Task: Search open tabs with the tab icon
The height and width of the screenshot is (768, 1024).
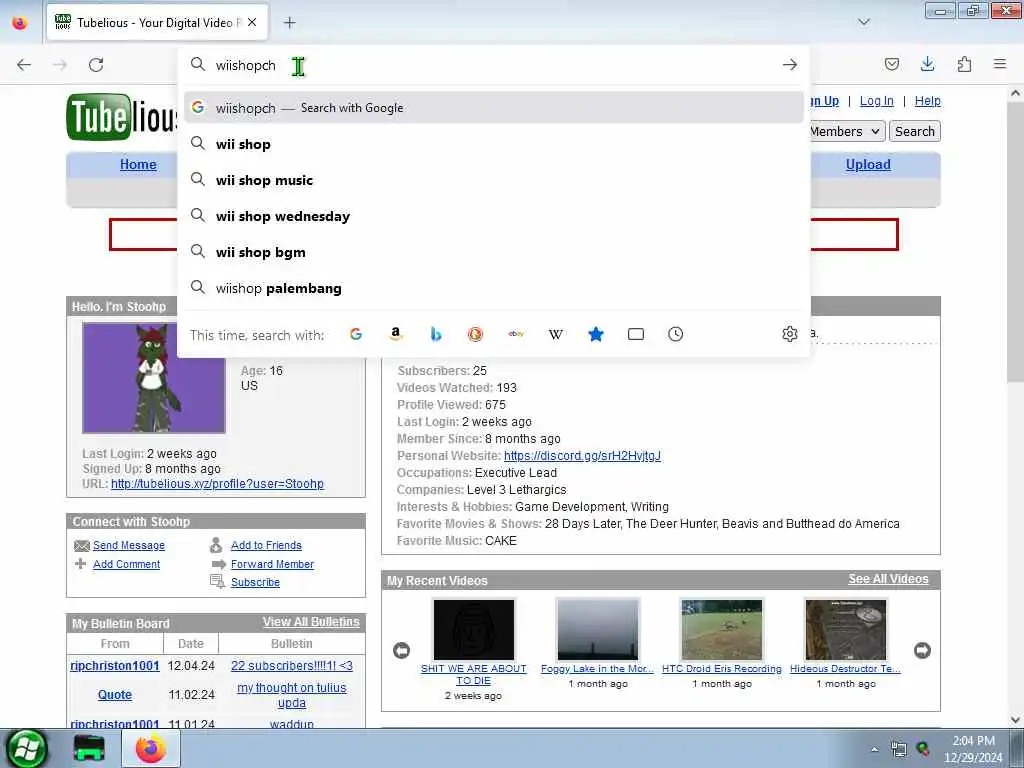Action: [635, 334]
